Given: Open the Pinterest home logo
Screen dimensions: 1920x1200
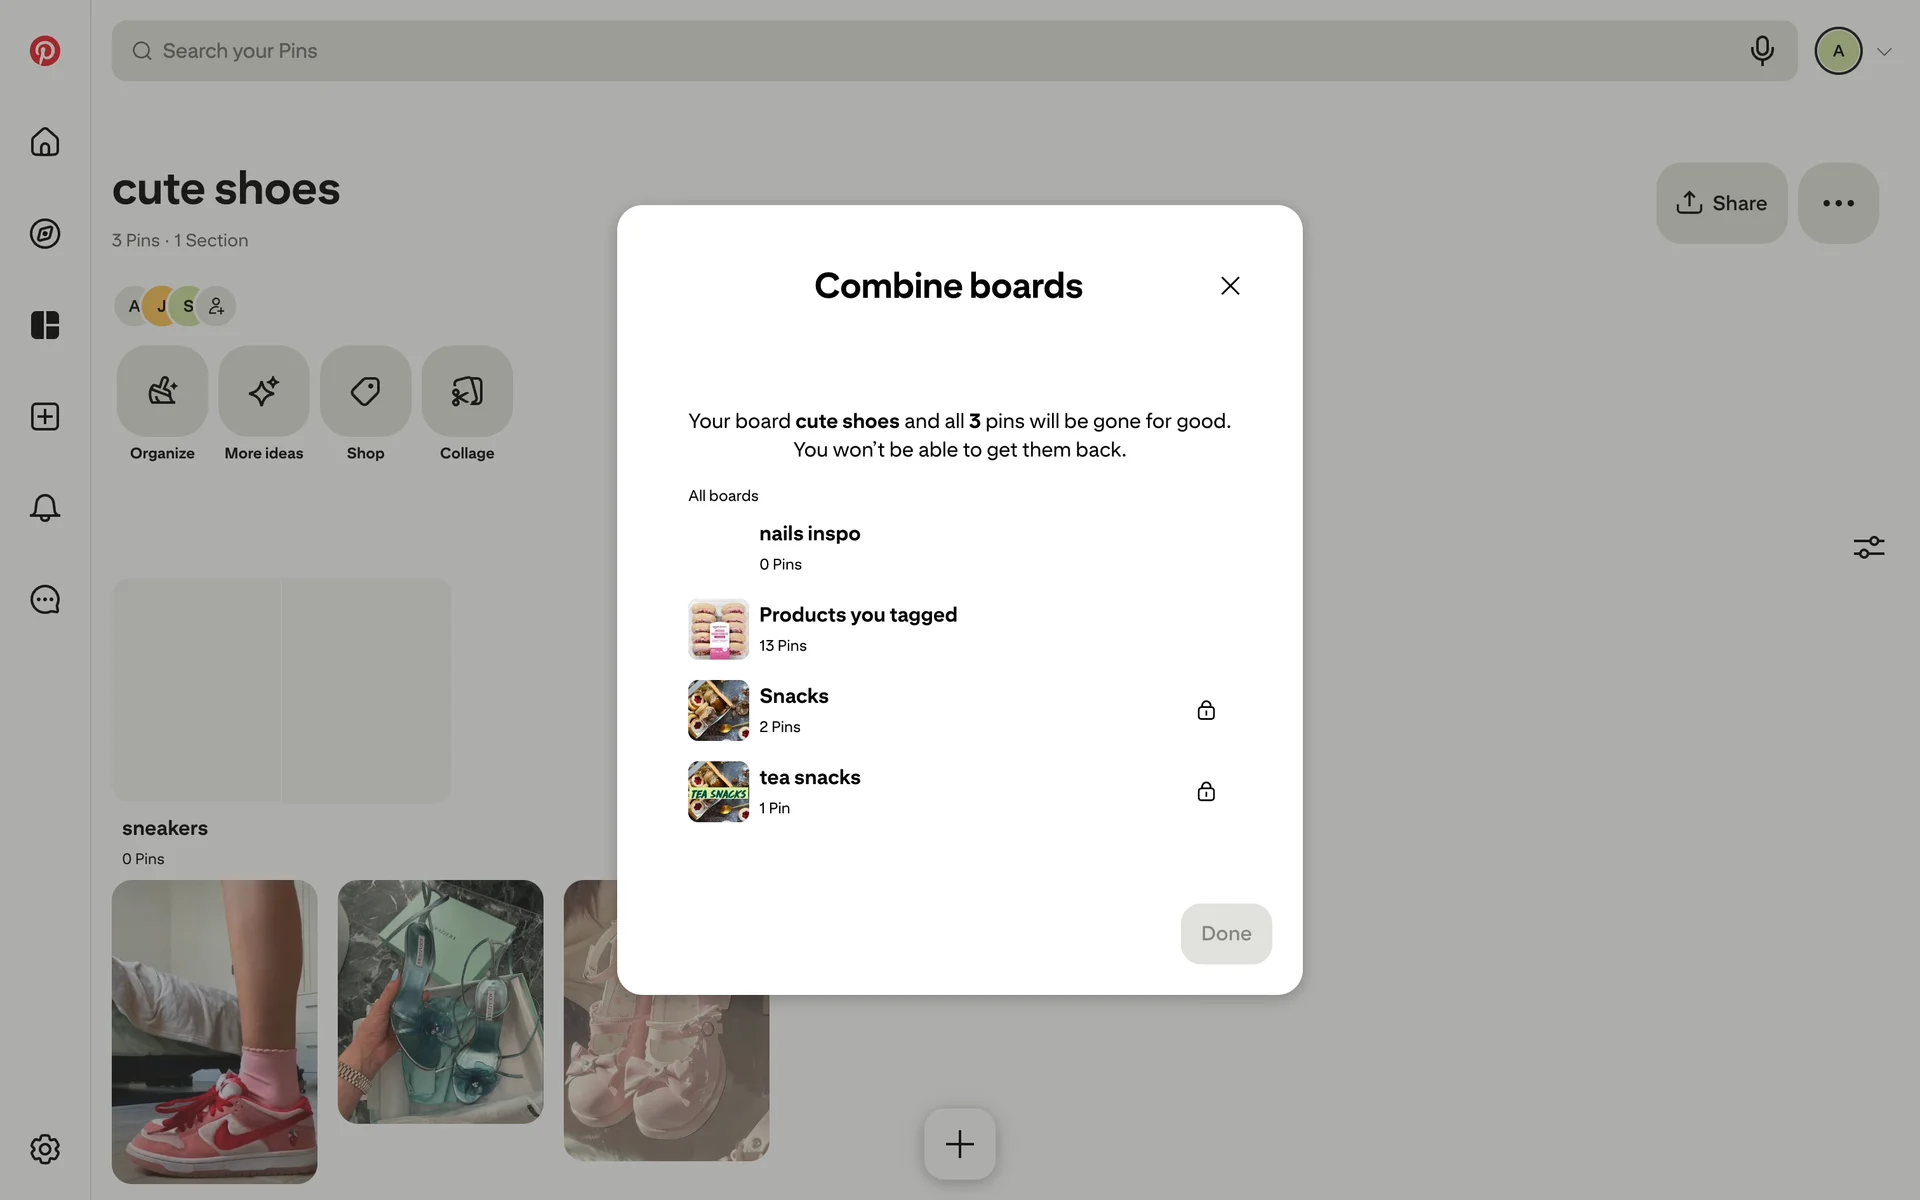Looking at the screenshot, I should 44,51.
